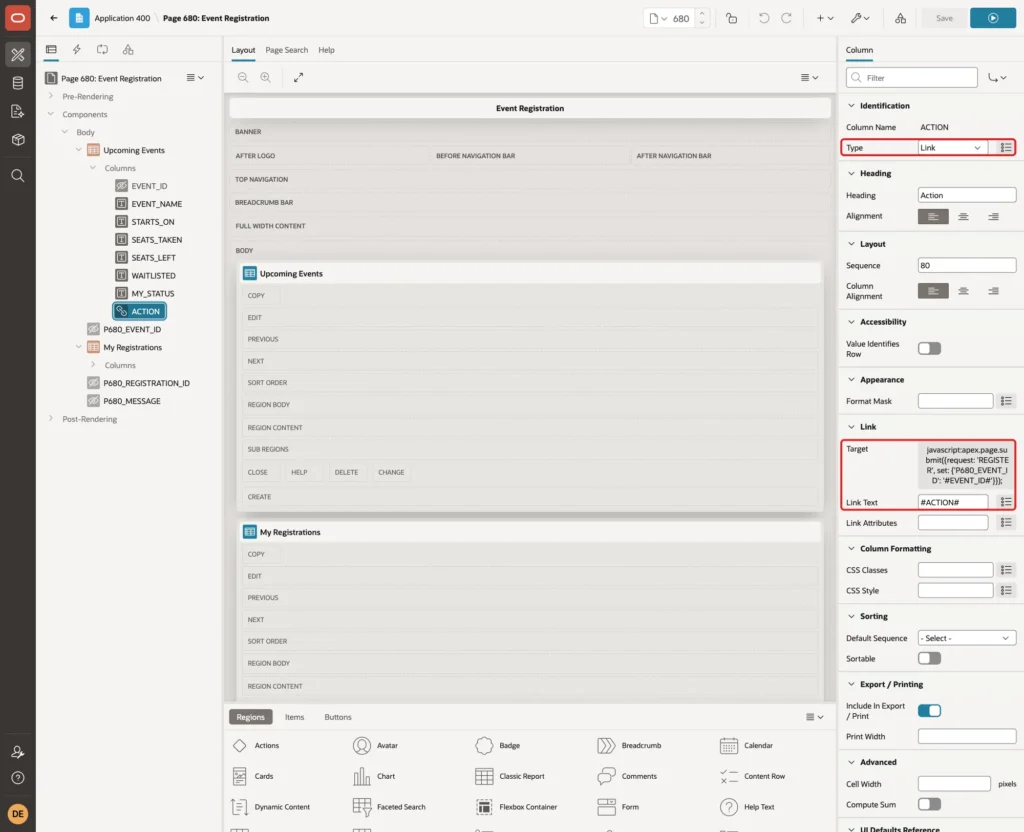Zoom out the layout view

point(243,78)
